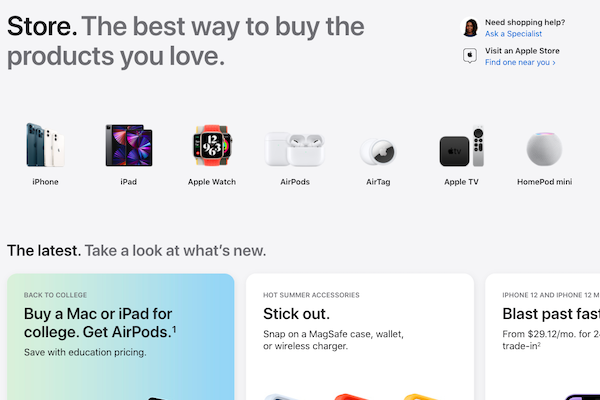Click the Ask a Specialist link

(513, 34)
